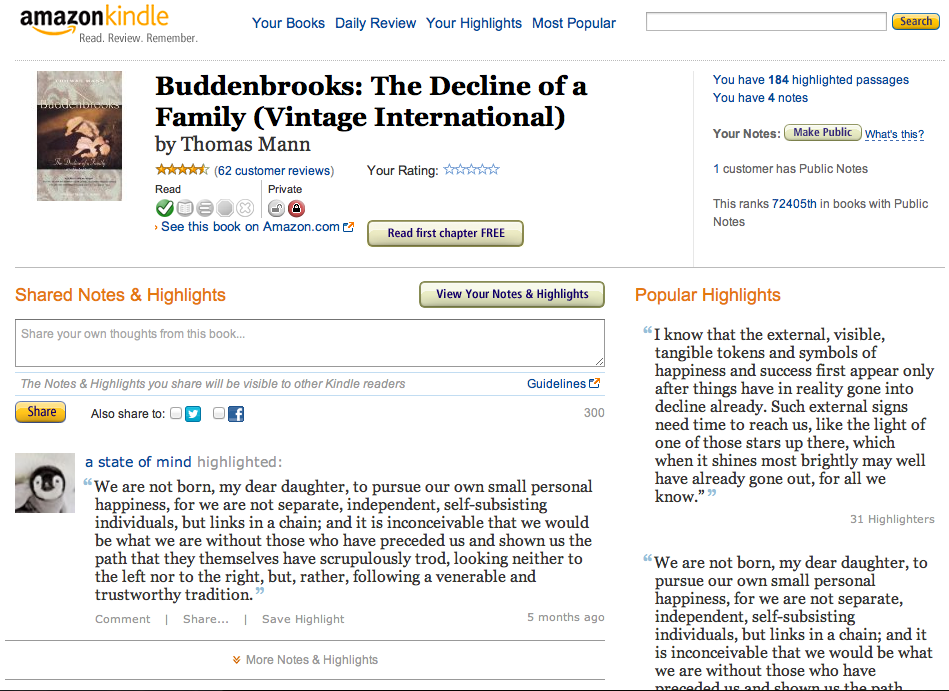Click the open-book reading status icon

(185, 208)
